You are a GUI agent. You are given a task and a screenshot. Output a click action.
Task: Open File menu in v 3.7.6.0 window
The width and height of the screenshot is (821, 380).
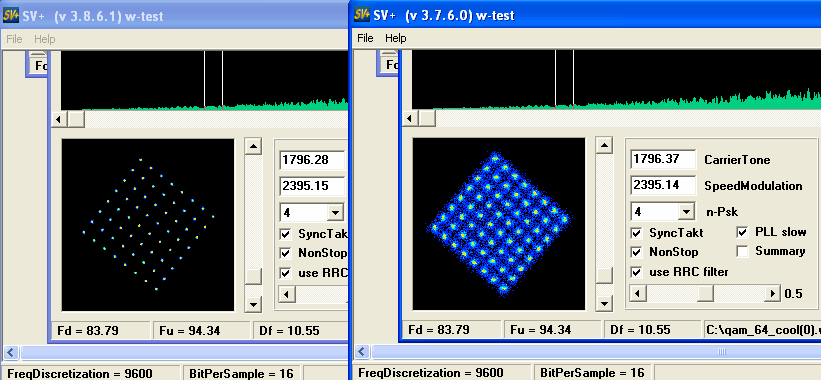365,38
